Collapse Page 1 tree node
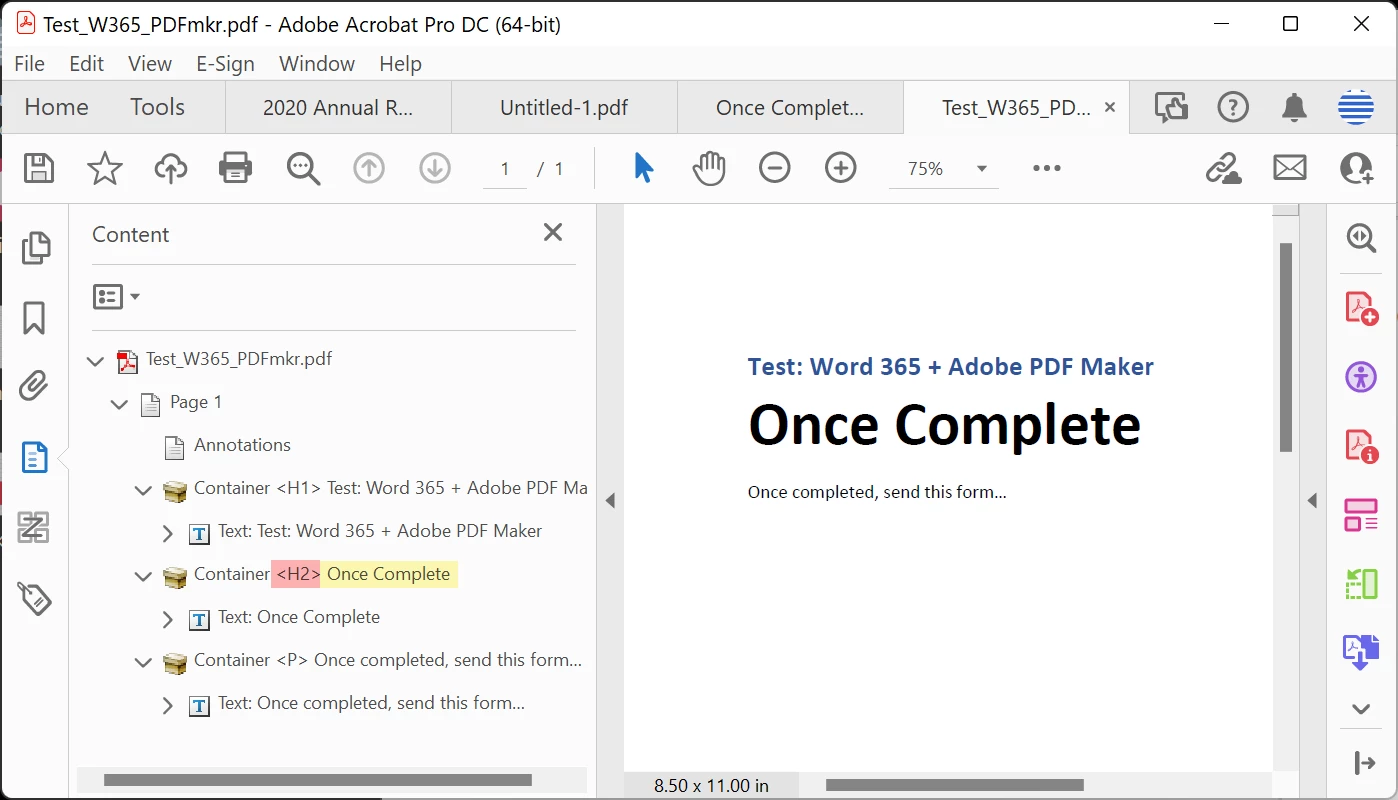This screenshot has height=800, width=1398. pos(120,403)
